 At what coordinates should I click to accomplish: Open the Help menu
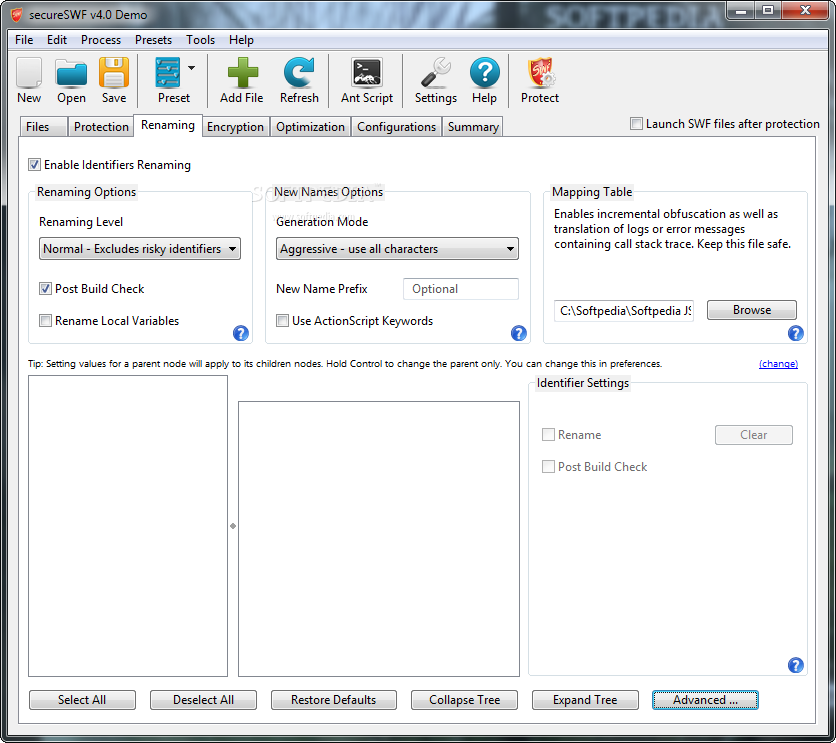[241, 40]
